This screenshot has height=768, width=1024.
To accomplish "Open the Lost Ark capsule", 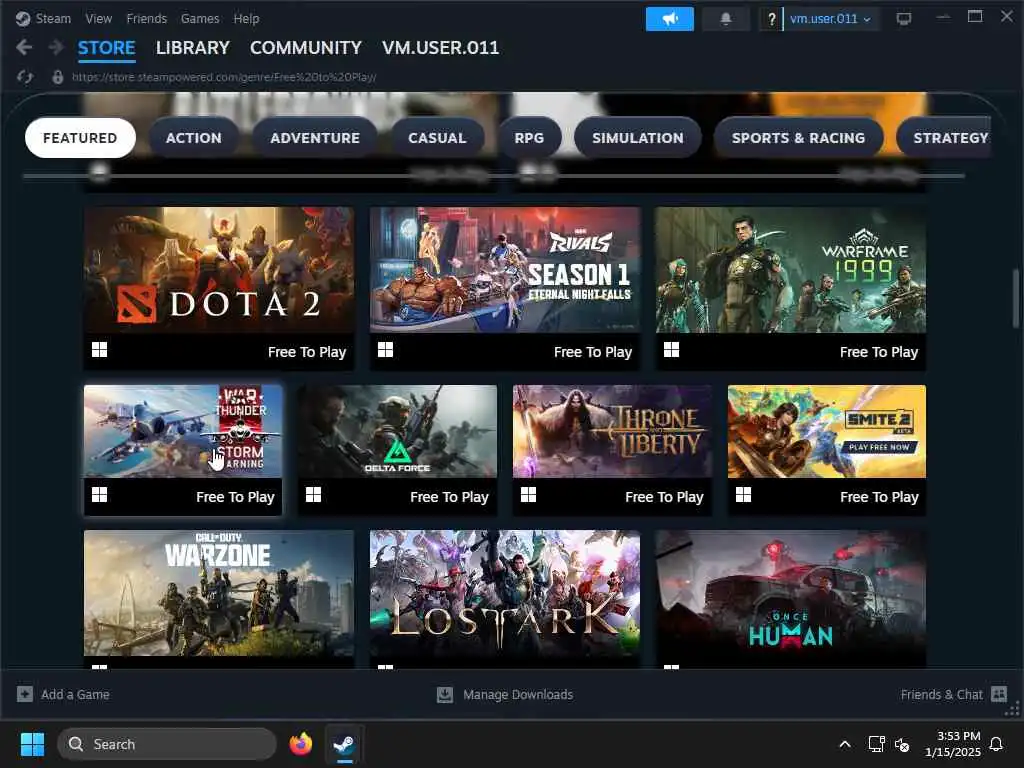I will point(505,598).
